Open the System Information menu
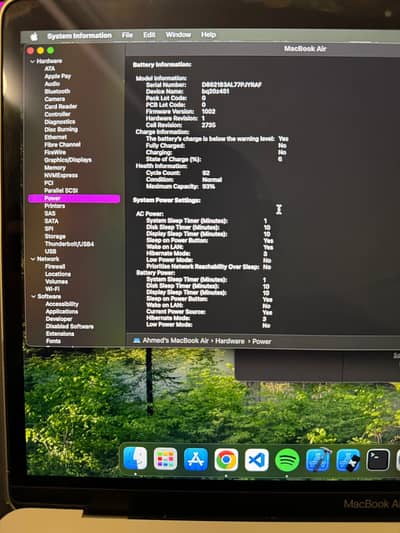The image size is (400, 533). [x=80, y=36]
